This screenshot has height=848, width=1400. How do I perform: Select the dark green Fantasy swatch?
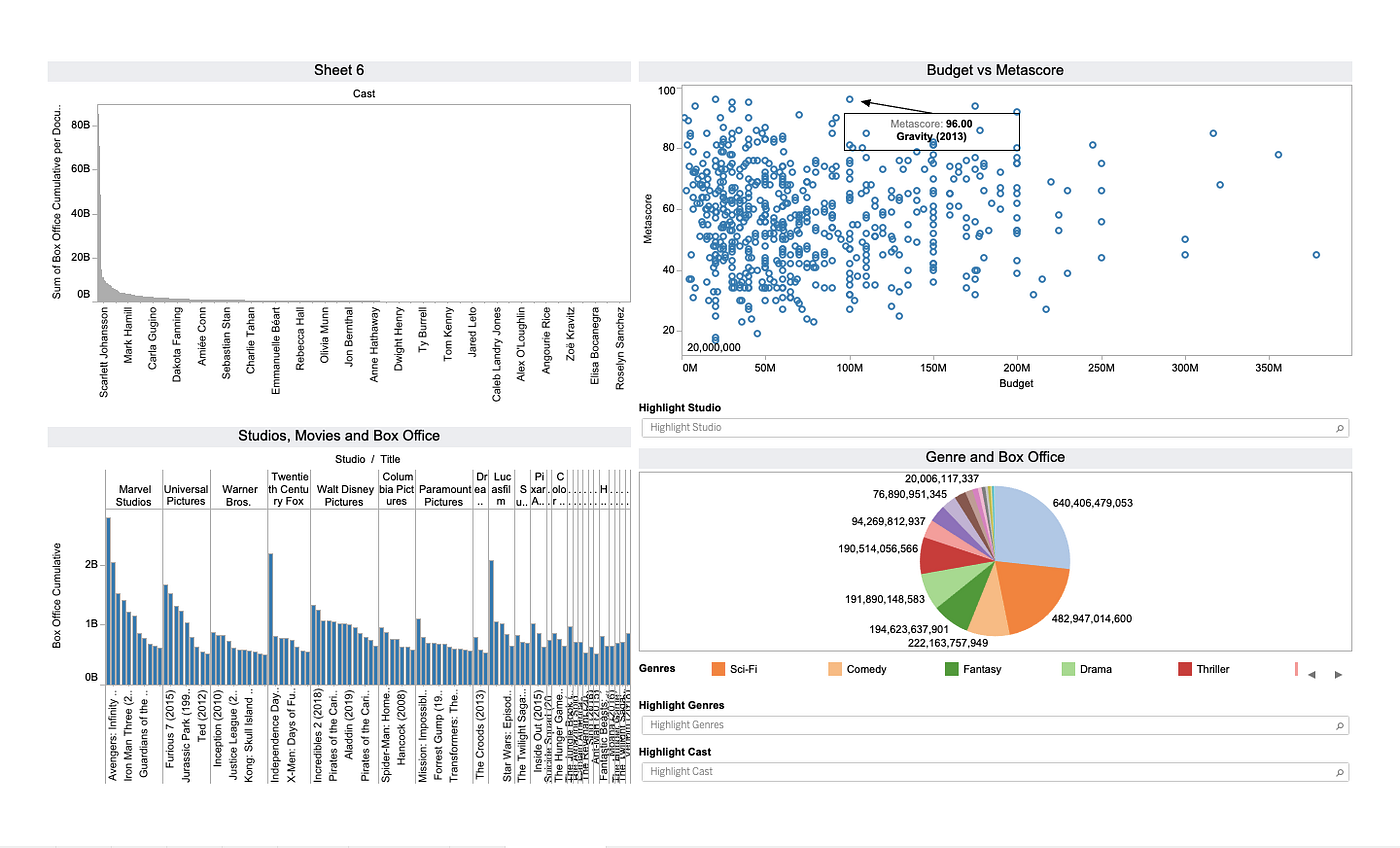(949, 668)
